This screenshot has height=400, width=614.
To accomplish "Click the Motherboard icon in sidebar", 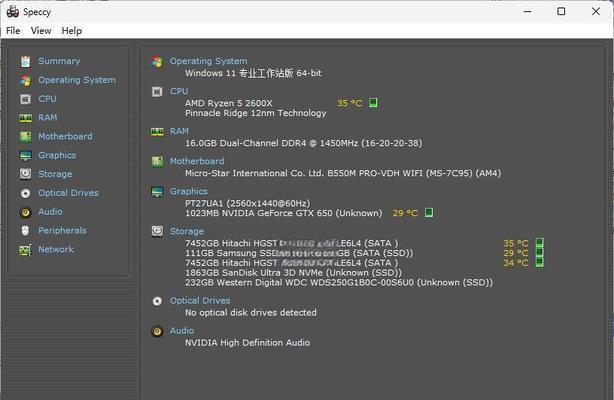I will pos(25,136).
